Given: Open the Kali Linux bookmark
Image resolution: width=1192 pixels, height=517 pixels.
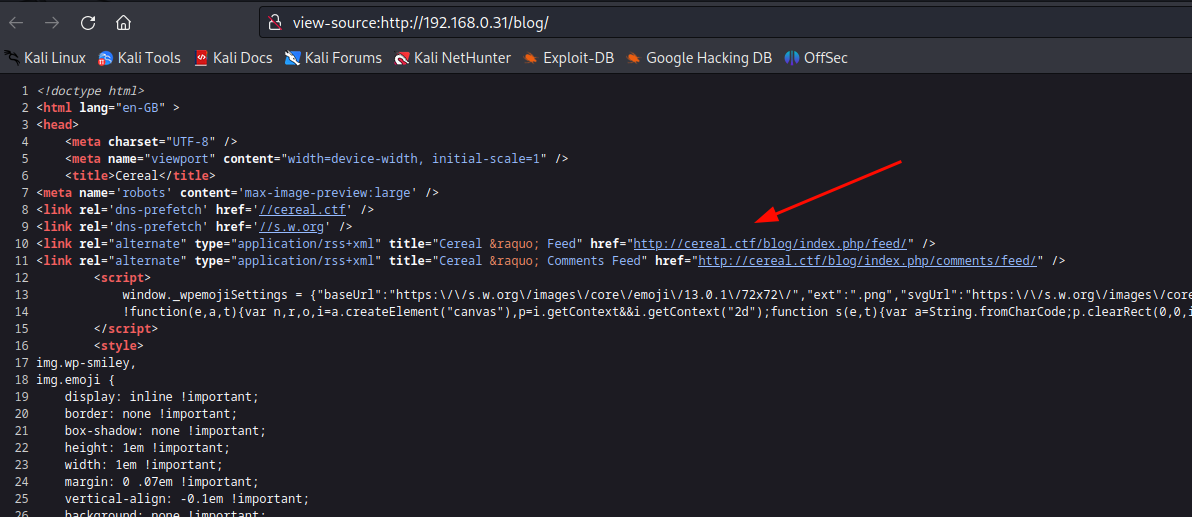Looking at the screenshot, I should coord(45,58).
